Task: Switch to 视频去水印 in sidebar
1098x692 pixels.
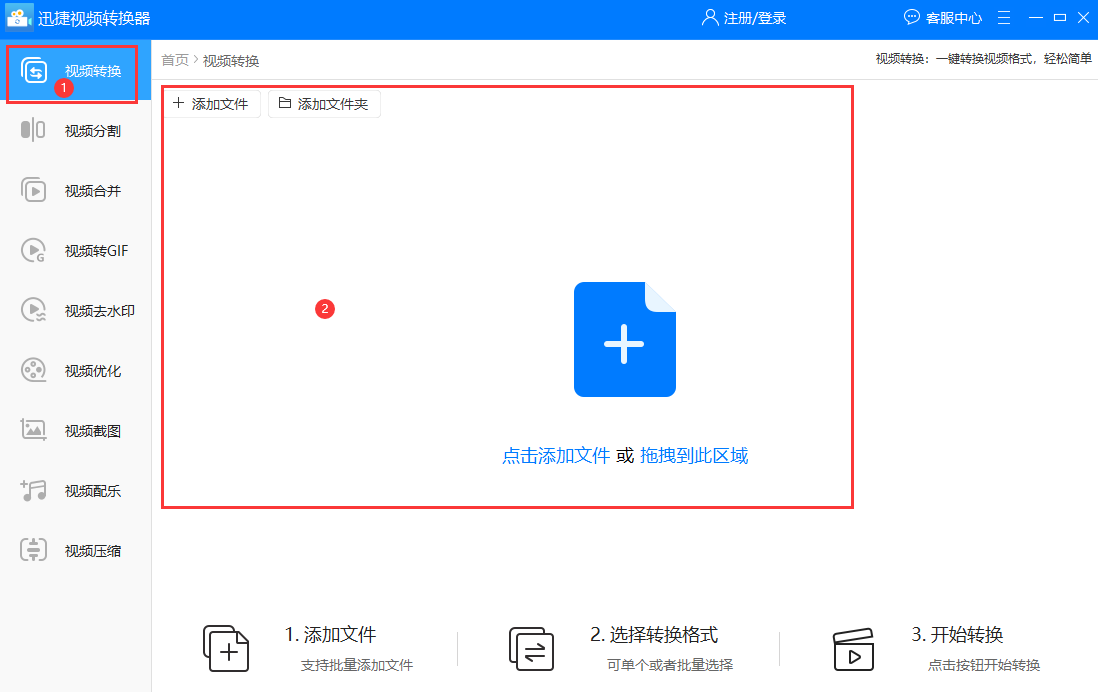Action: click(76, 310)
